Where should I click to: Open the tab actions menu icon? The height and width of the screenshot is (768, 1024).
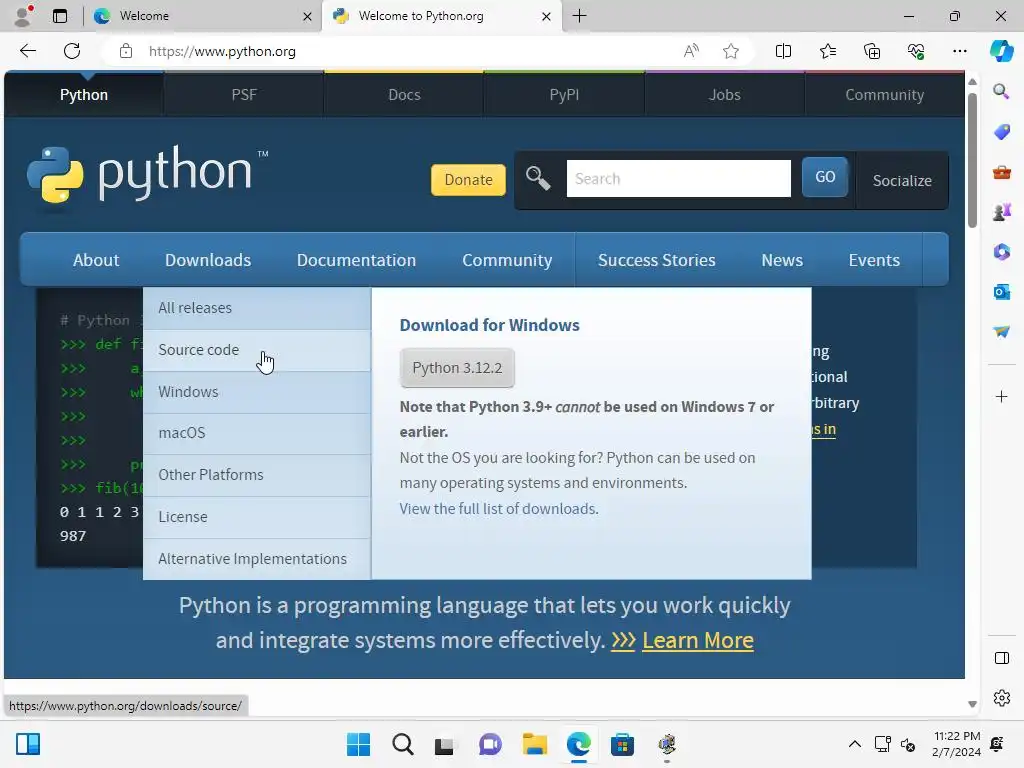click(x=59, y=16)
